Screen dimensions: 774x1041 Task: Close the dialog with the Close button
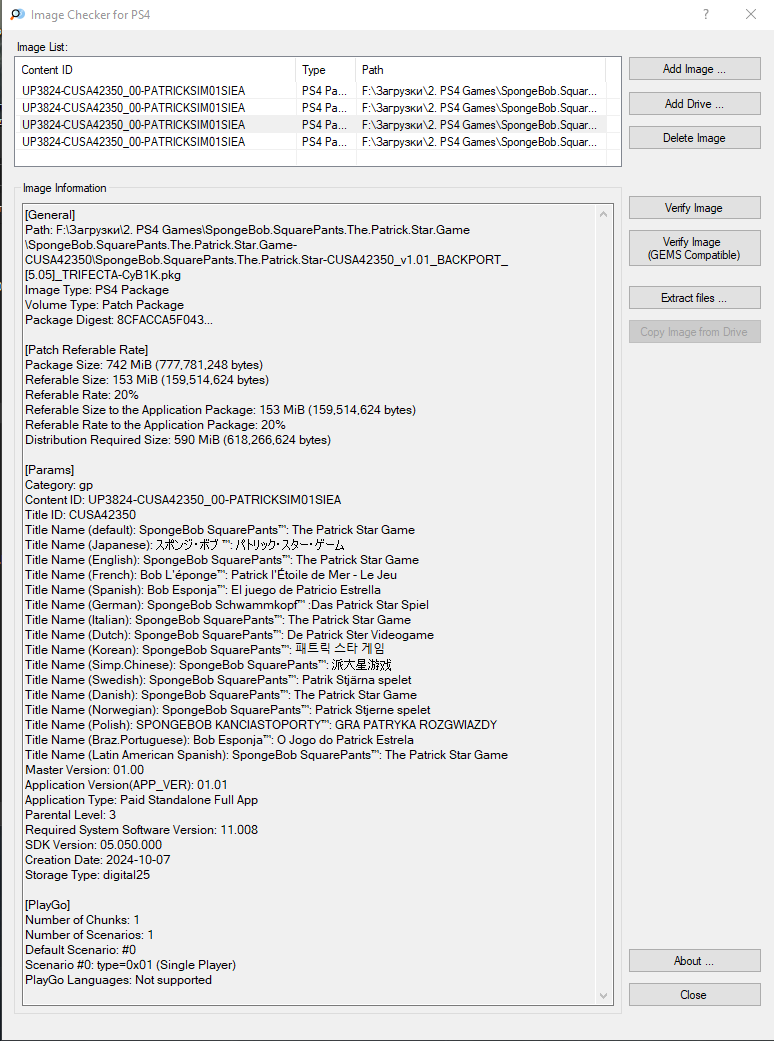(694, 995)
